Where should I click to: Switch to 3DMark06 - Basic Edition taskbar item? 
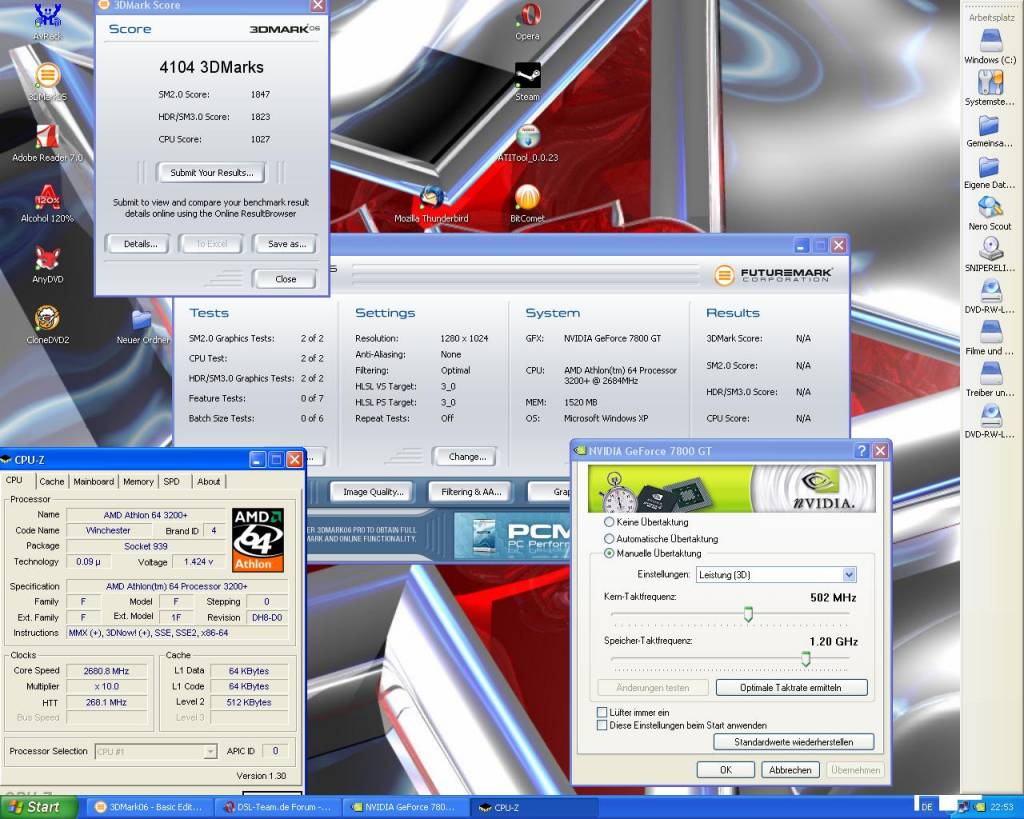[148, 807]
